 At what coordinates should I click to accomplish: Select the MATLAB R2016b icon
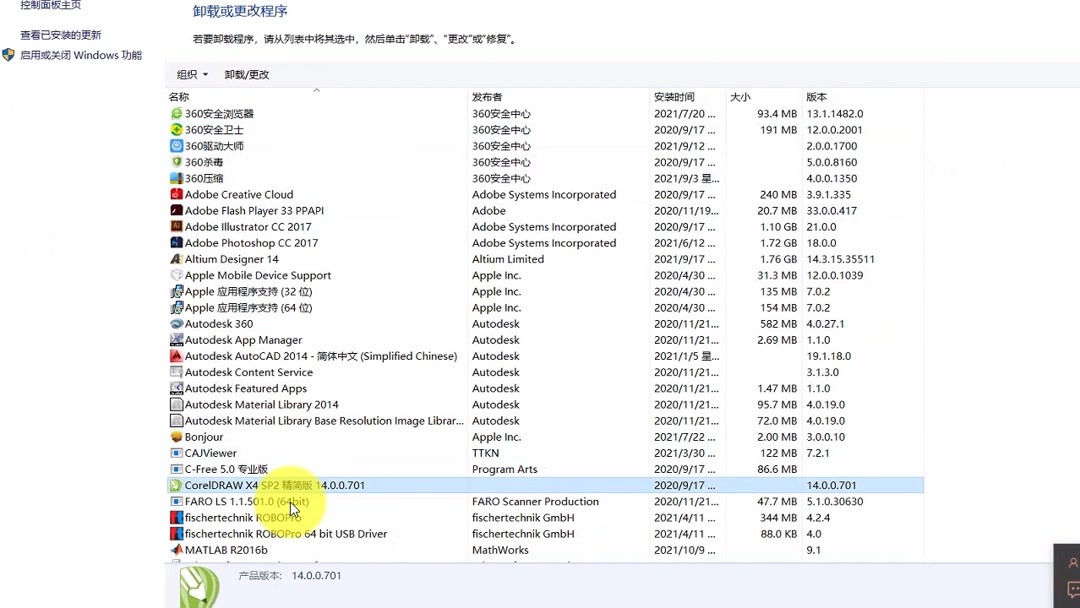click(x=178, y=550)
